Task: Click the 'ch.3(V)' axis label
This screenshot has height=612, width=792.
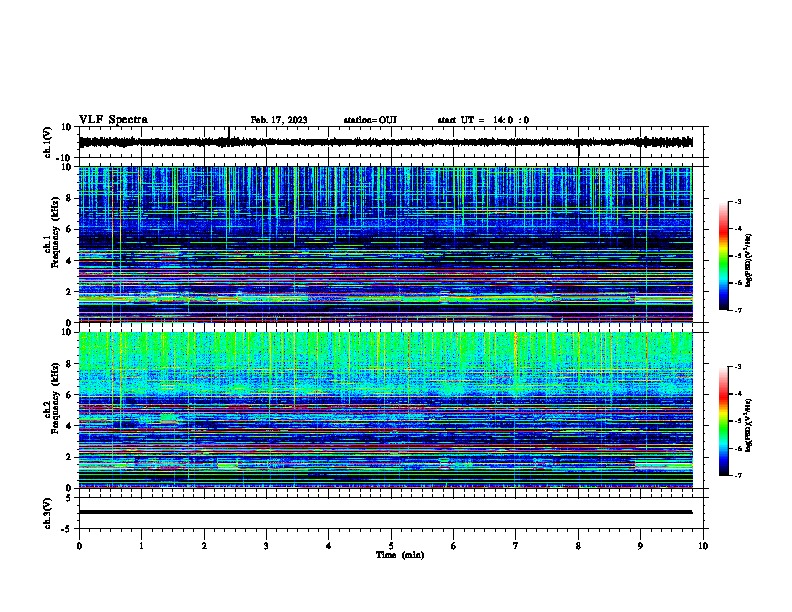Action: point(48,513)
